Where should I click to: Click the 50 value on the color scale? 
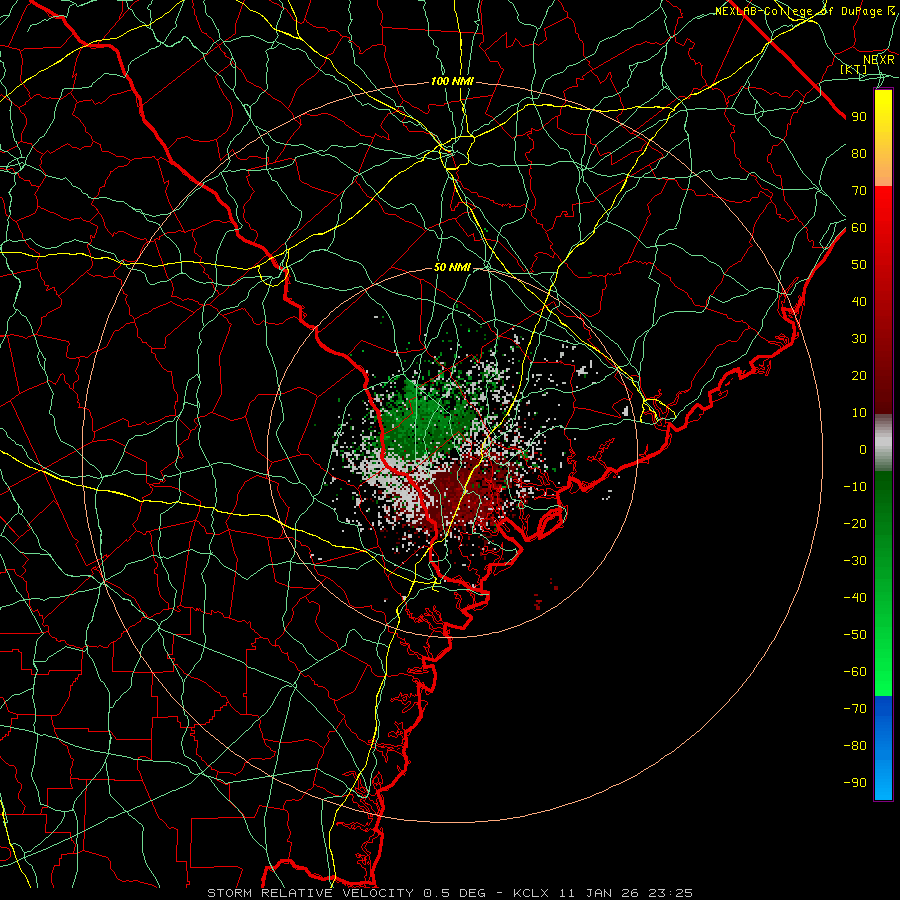(859, 265)
